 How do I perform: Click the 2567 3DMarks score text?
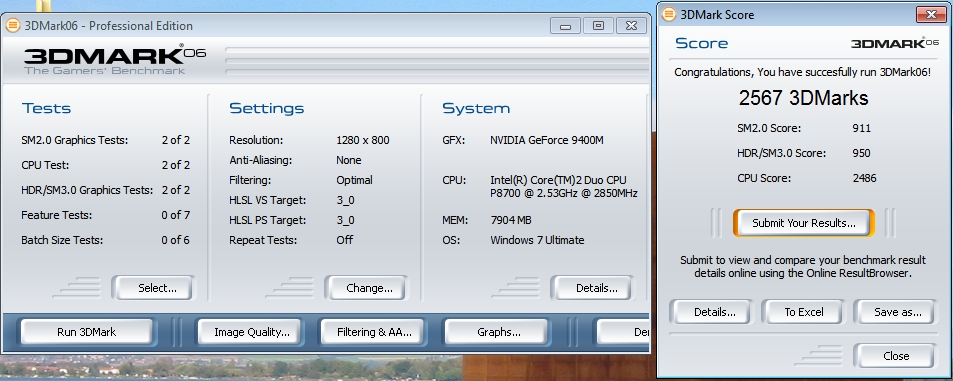pyautogui.click(x=803, y=98)
